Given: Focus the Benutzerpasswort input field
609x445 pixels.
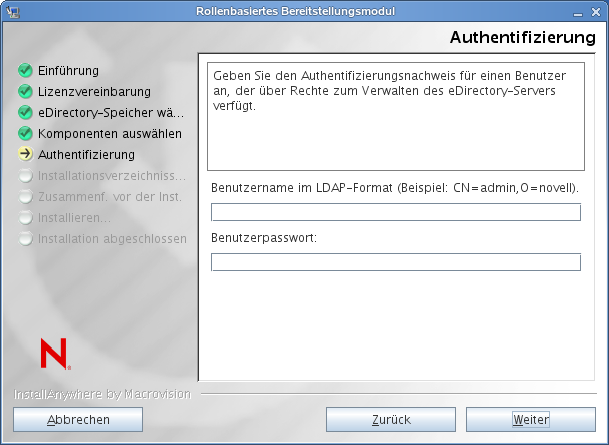Looking at the screenshot, I should click(x=395, y=262).
